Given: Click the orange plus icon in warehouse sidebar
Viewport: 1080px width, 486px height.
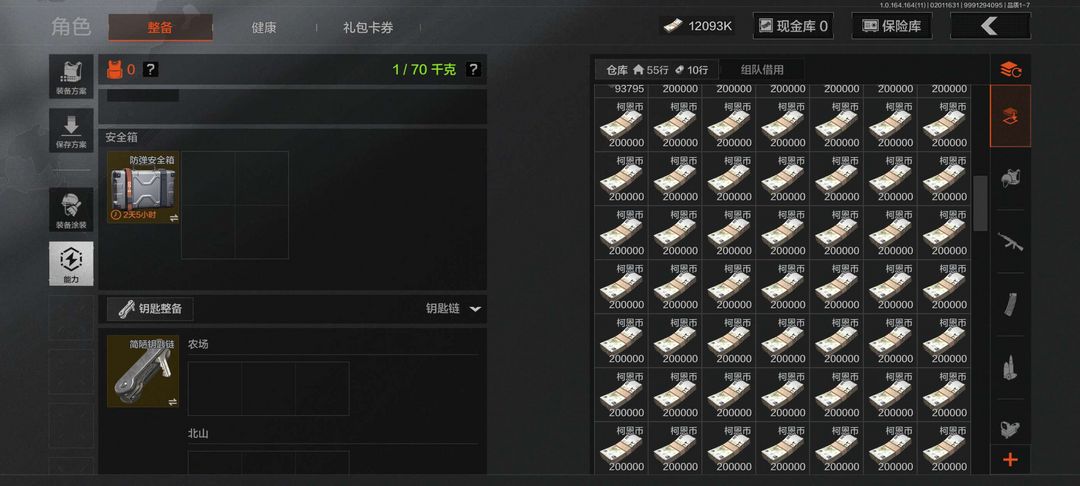Looking at the screenshot, I should tap(1010, 460).
